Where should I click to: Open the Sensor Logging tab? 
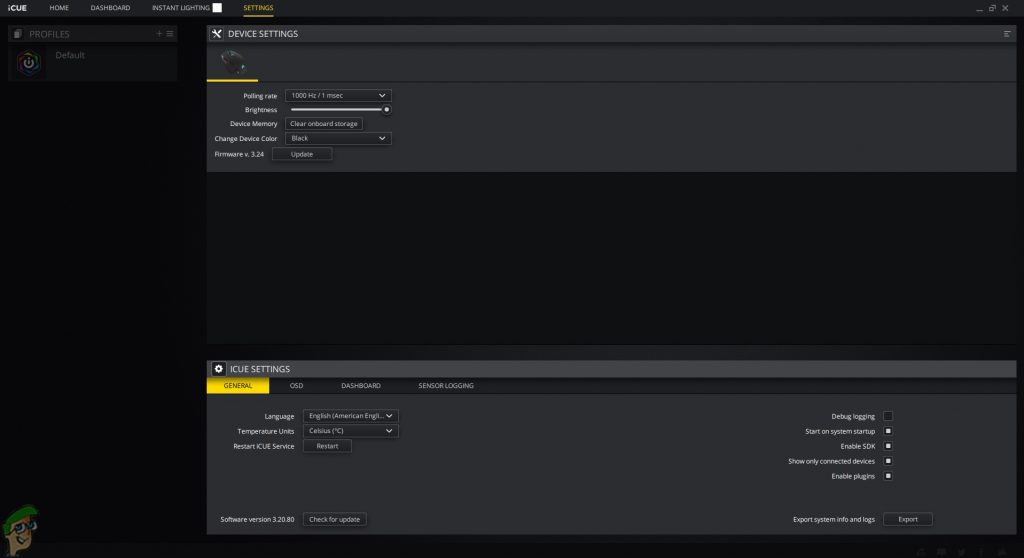click(x=446, y=386)
